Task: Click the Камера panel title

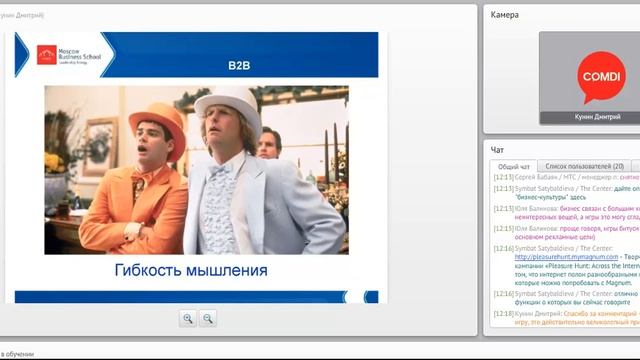Action: 504,15
